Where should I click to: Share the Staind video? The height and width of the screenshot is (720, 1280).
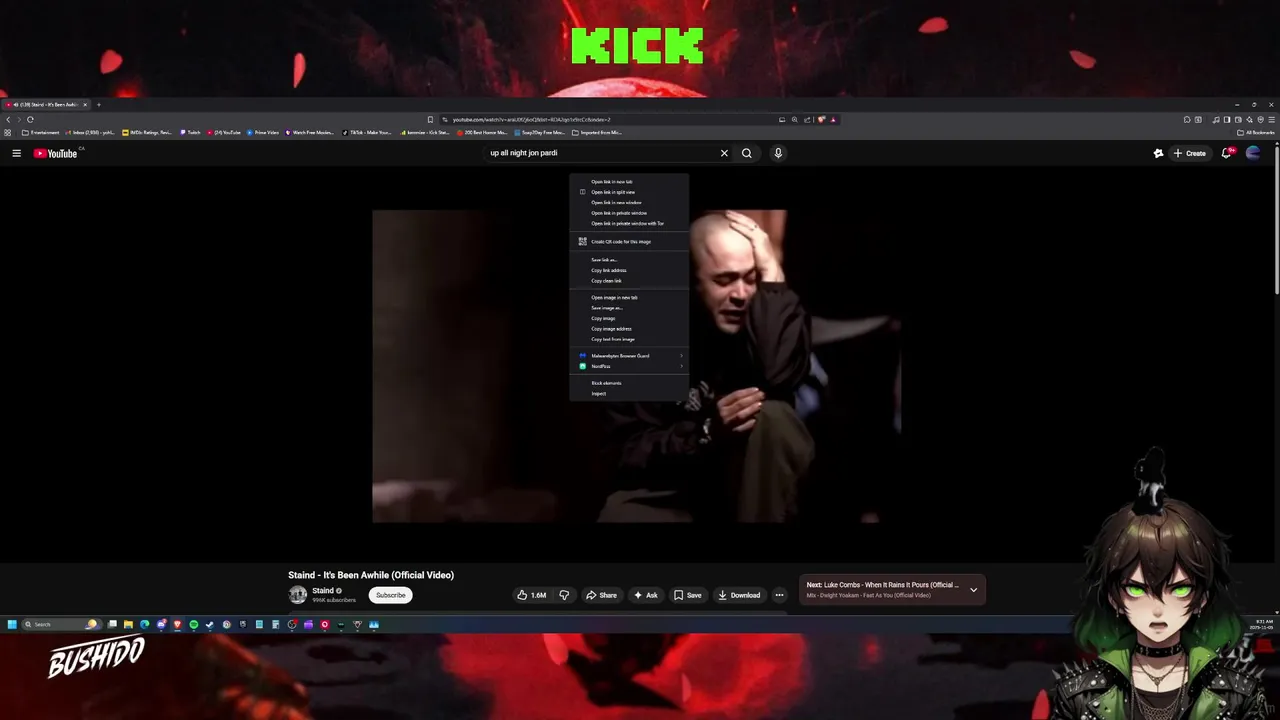pyautogui.click(x=601, y=595)
